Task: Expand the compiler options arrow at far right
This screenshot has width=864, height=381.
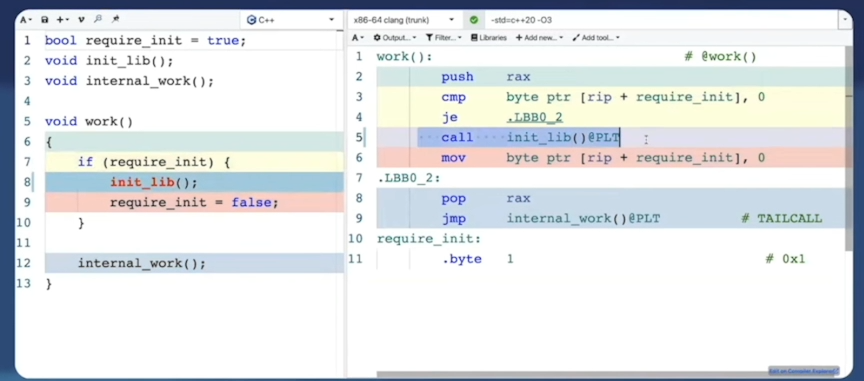Action: point(845,20)
